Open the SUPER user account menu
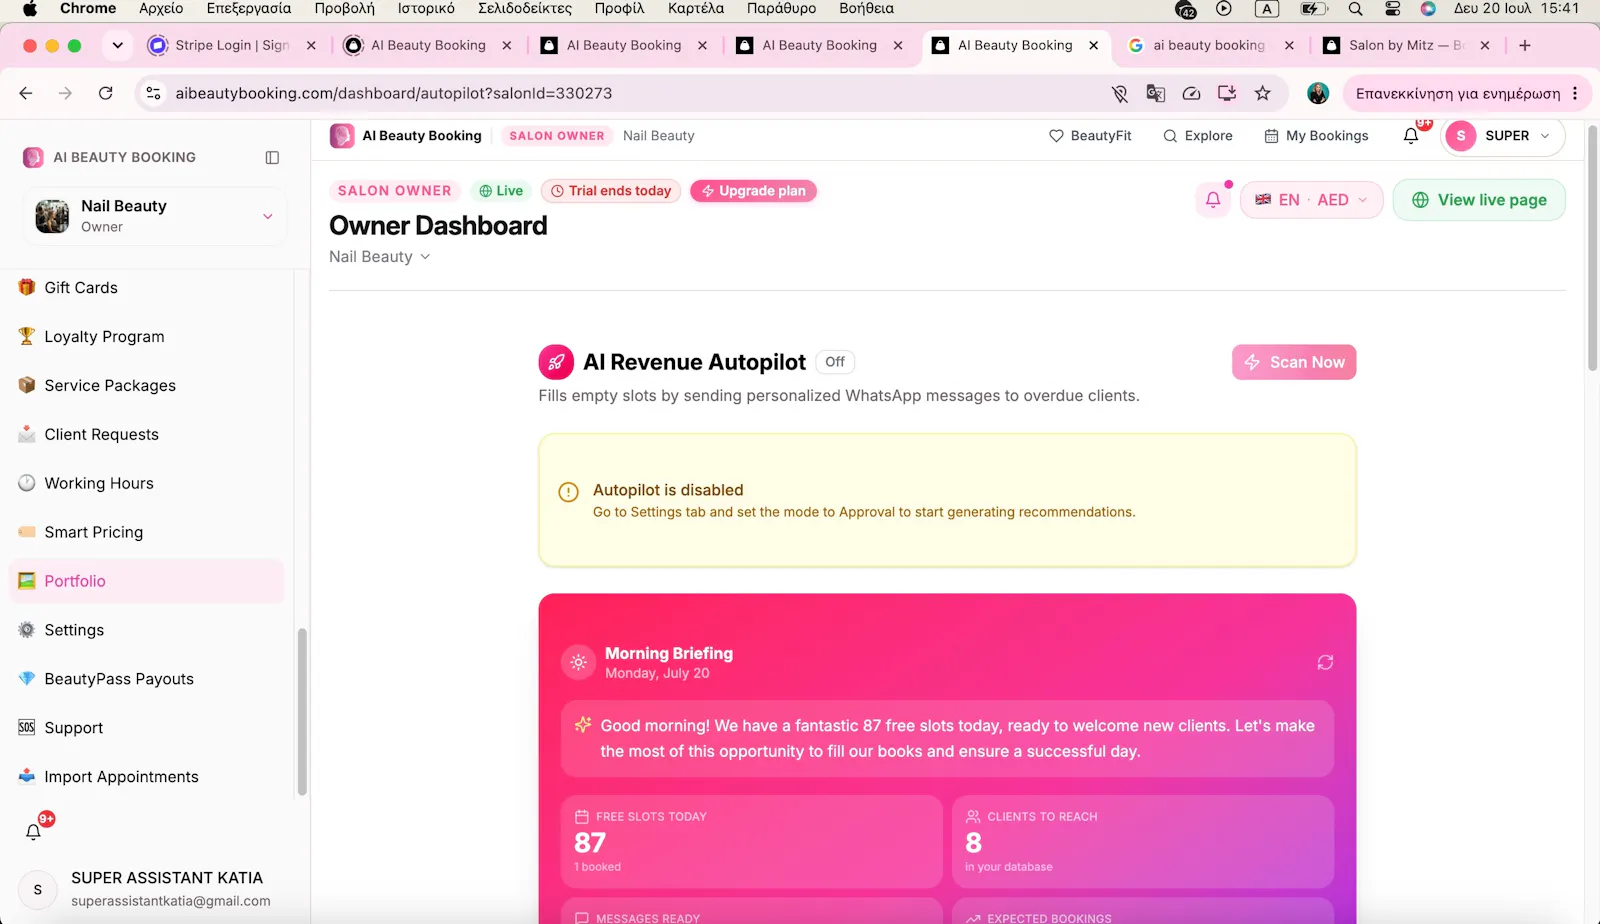The width and height of the screenshot is (1600, 924). 1502,136
